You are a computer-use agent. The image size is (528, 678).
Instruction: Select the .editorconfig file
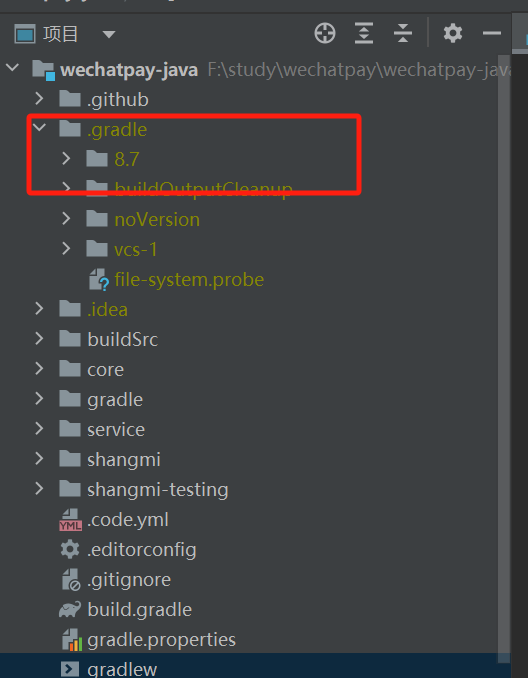coord(141,550)
